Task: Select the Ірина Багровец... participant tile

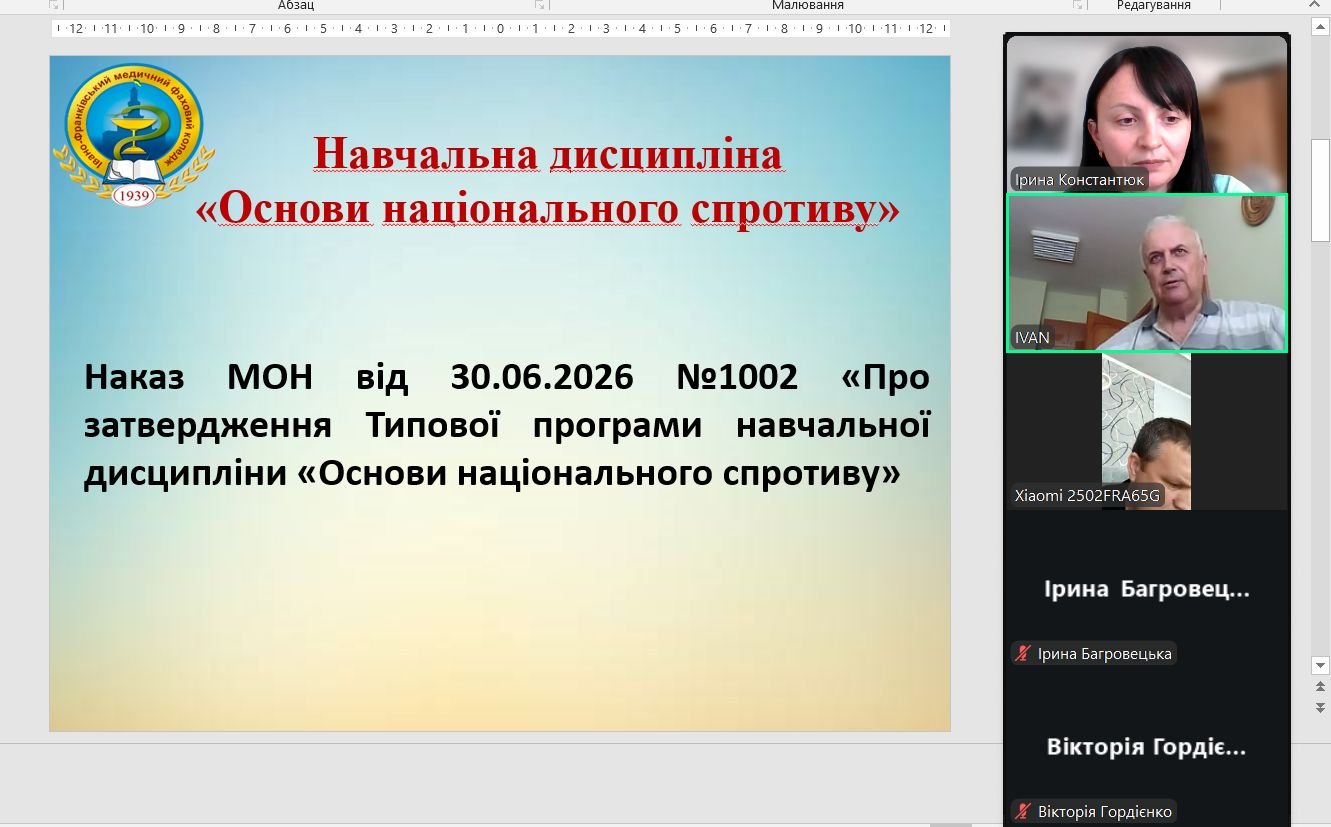Action: (1147, 590)
